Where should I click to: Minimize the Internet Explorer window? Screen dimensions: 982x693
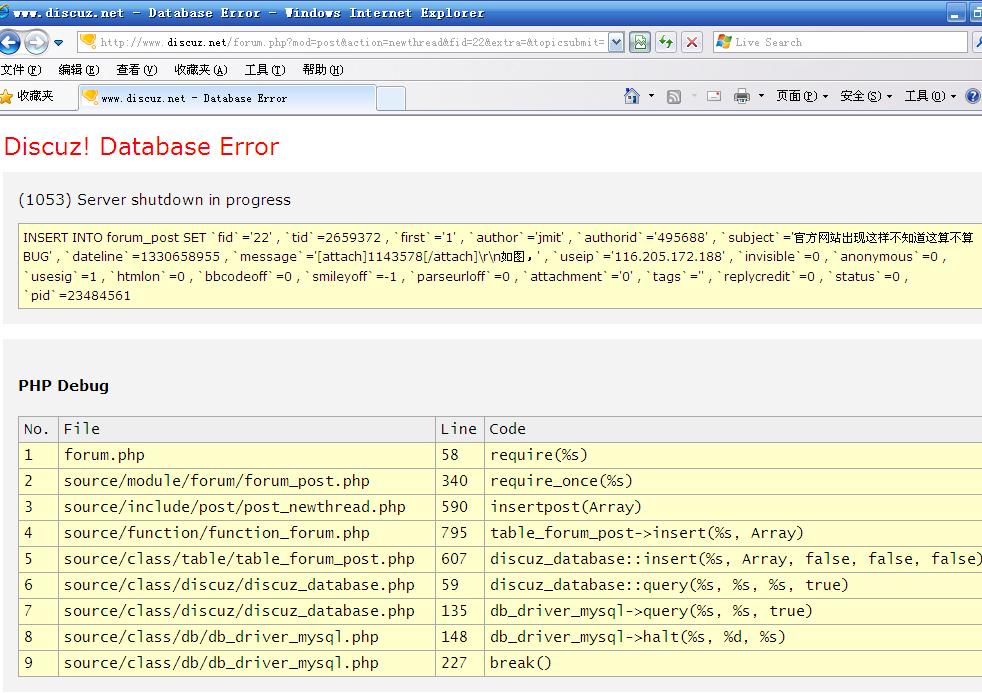pyautogui.click(x=956, y=13)
